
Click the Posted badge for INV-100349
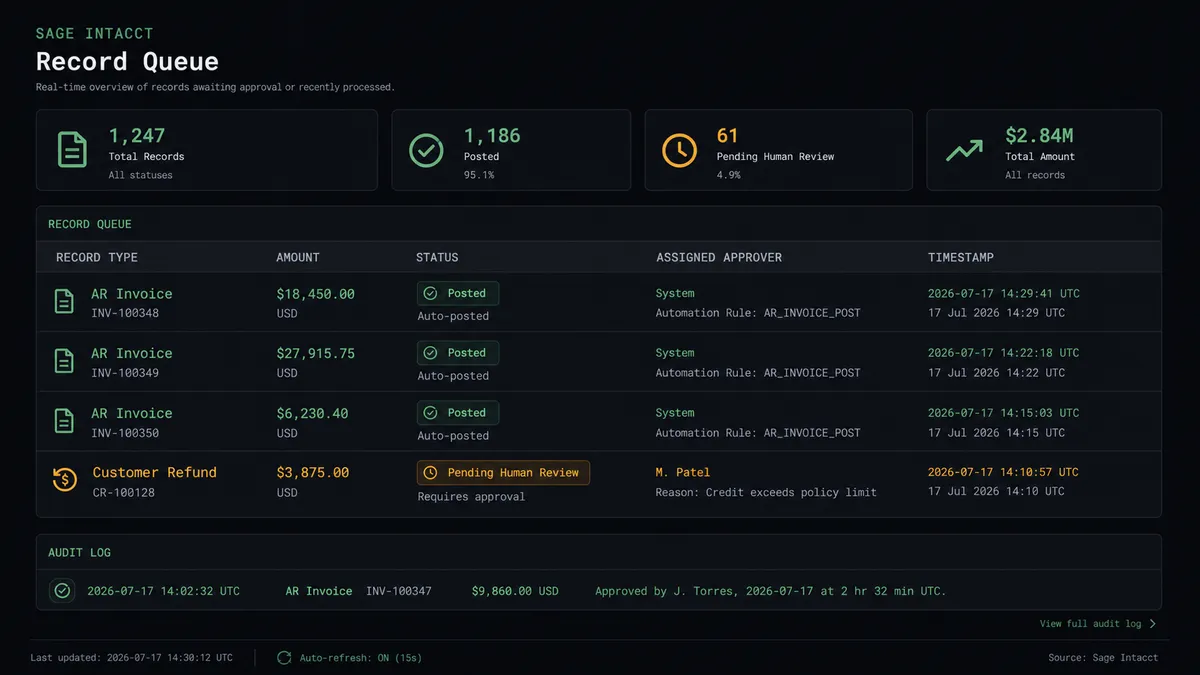pyautogui.click(x=458, y=353)
